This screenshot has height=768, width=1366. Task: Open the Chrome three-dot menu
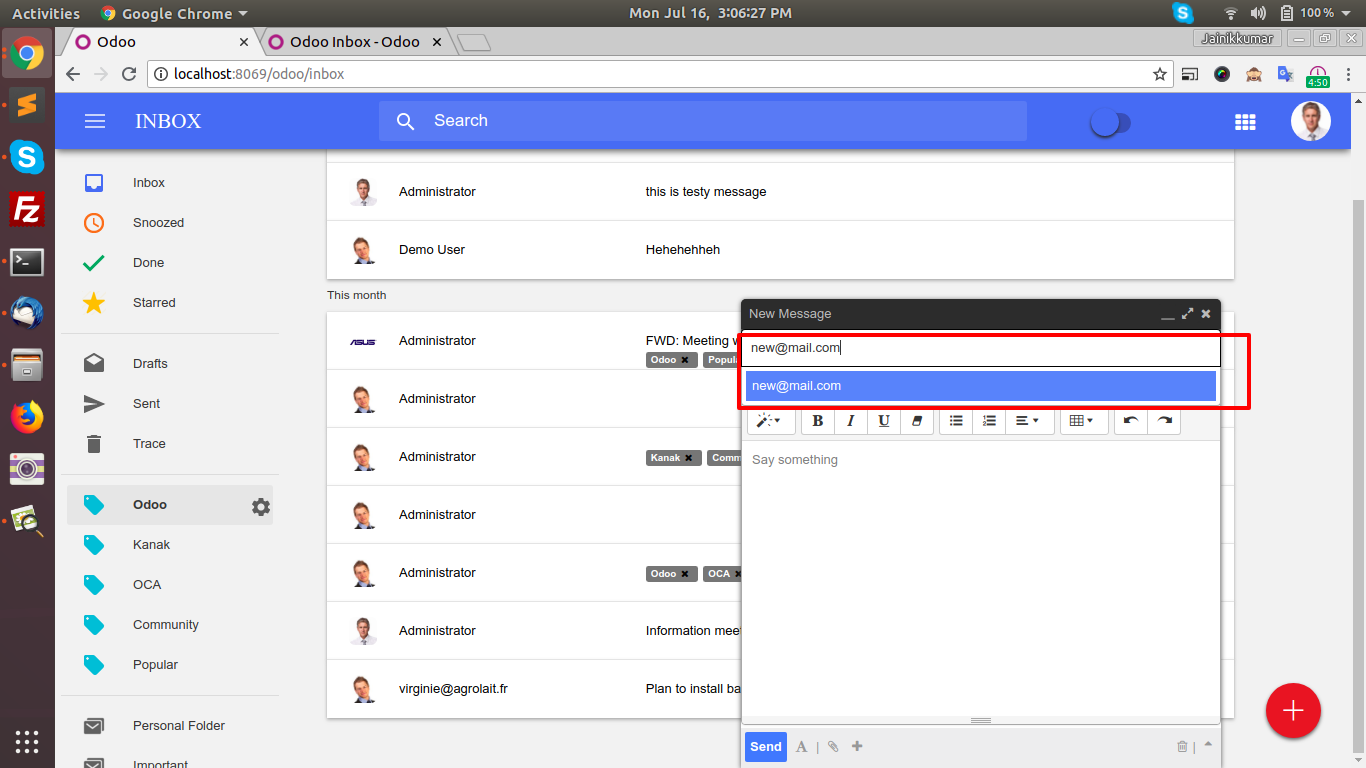[x=1349, y=74]
